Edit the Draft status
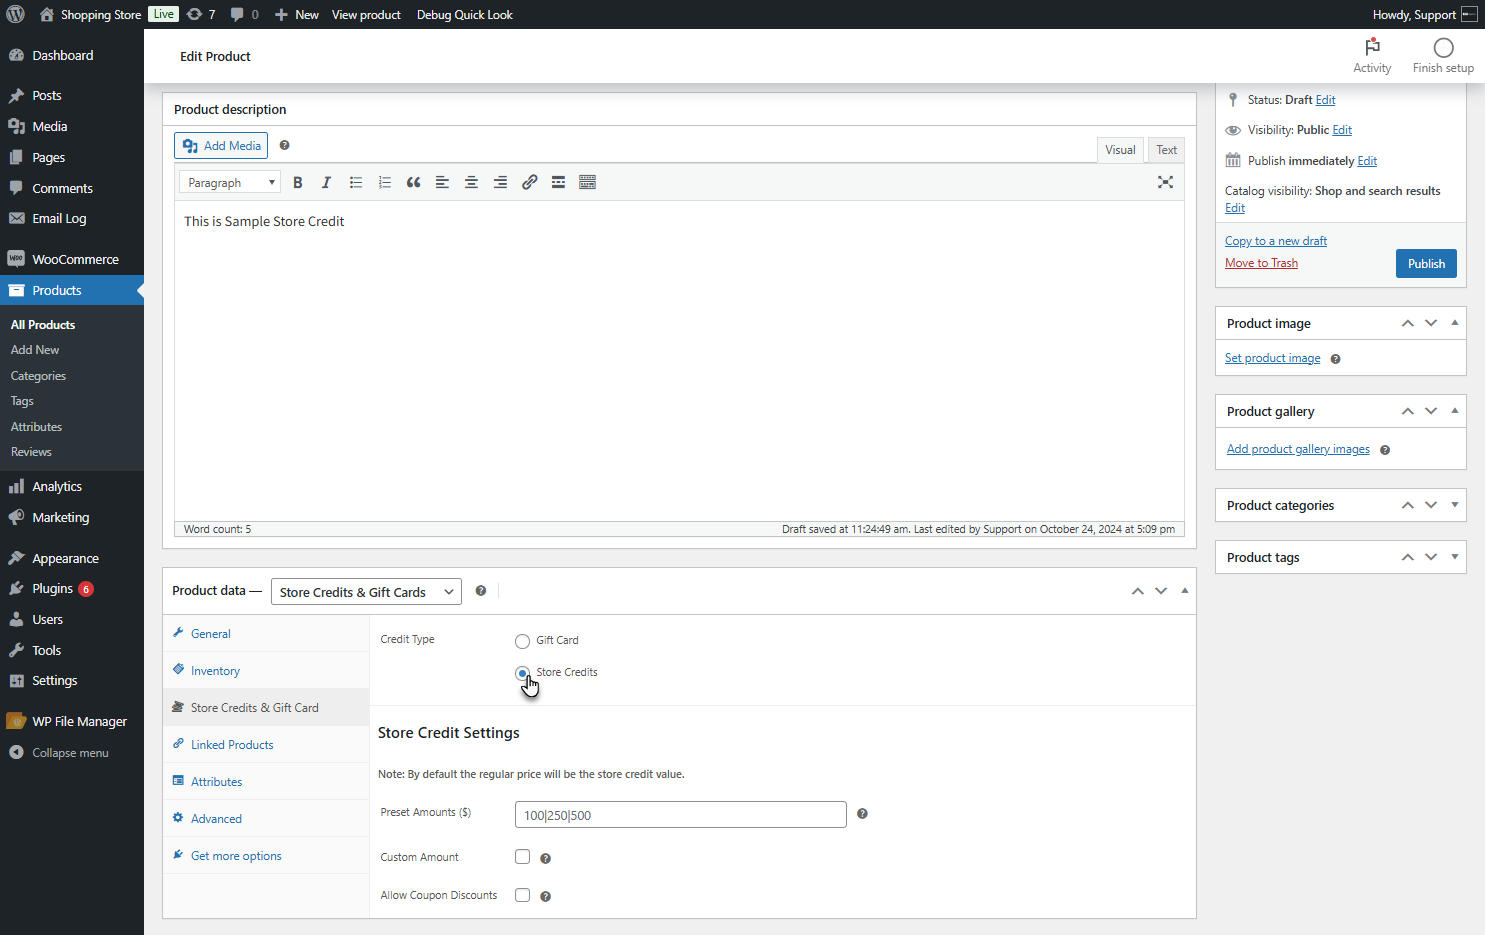The height and width of the screenshot is (935, 1485). pyautogui.click(x=1326, y=100)
